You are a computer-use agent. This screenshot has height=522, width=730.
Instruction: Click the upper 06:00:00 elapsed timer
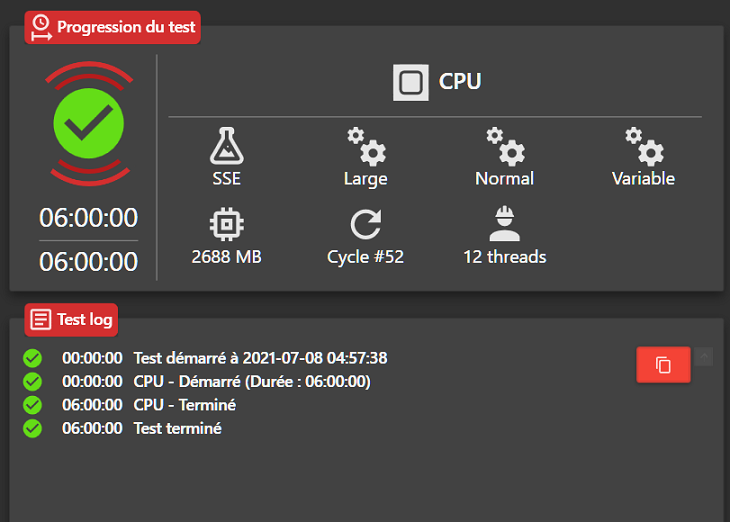pyautogui.click(x=88, y=217)
